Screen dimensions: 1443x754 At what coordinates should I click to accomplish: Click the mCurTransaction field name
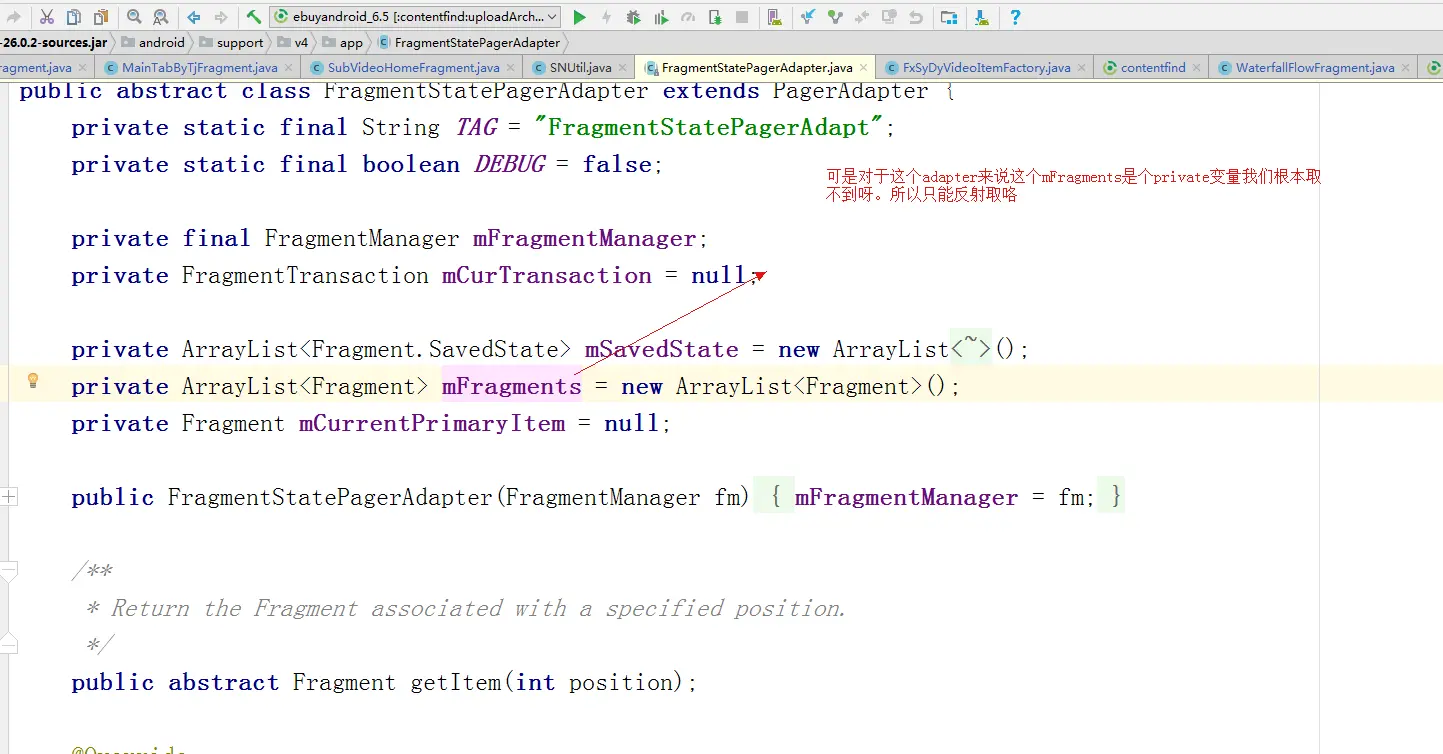click(547, 275)
